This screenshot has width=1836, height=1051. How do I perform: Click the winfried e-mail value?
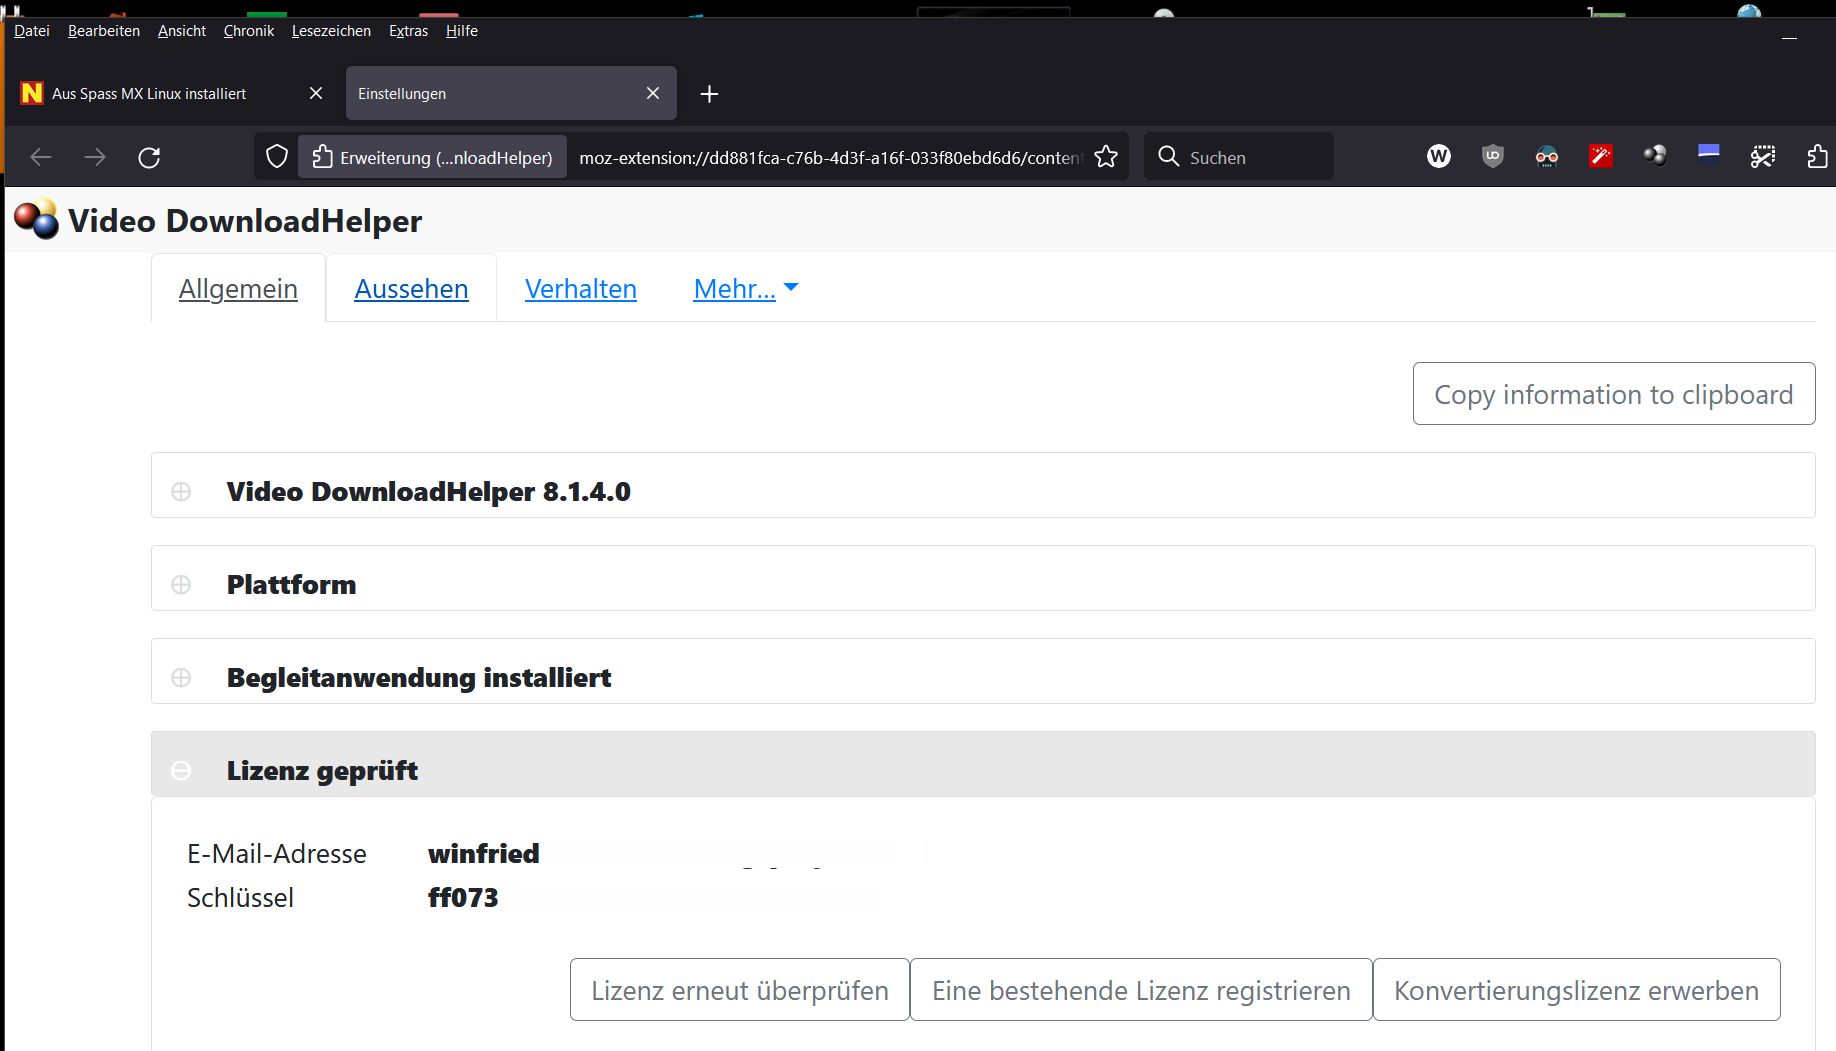[x=484, y=853]
